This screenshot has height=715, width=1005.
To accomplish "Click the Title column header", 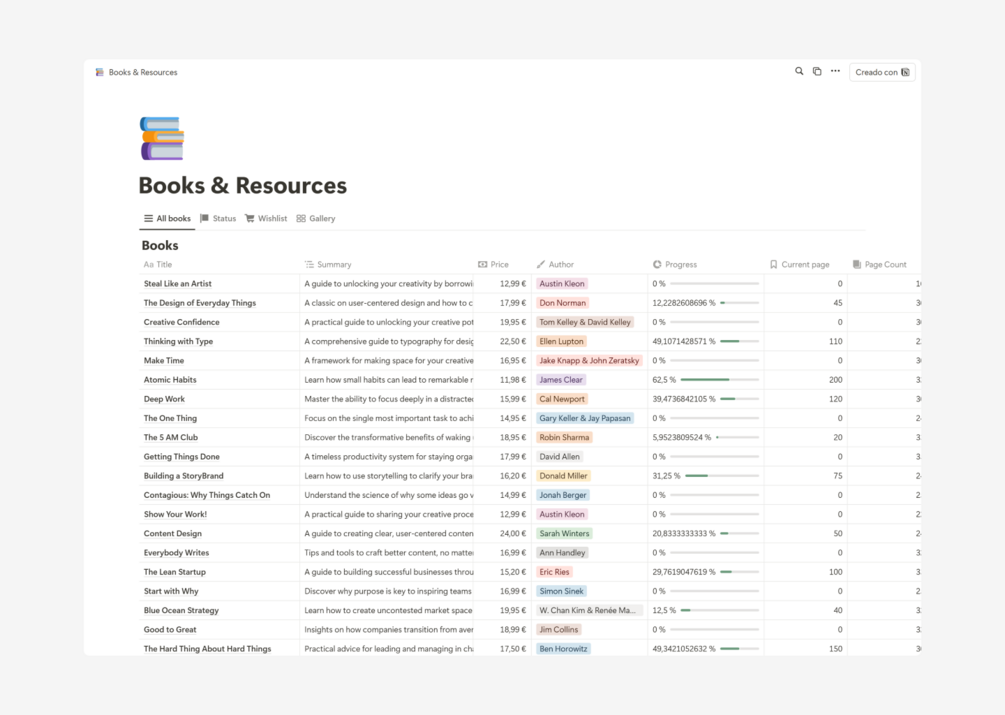I will [x=158, y=265].
